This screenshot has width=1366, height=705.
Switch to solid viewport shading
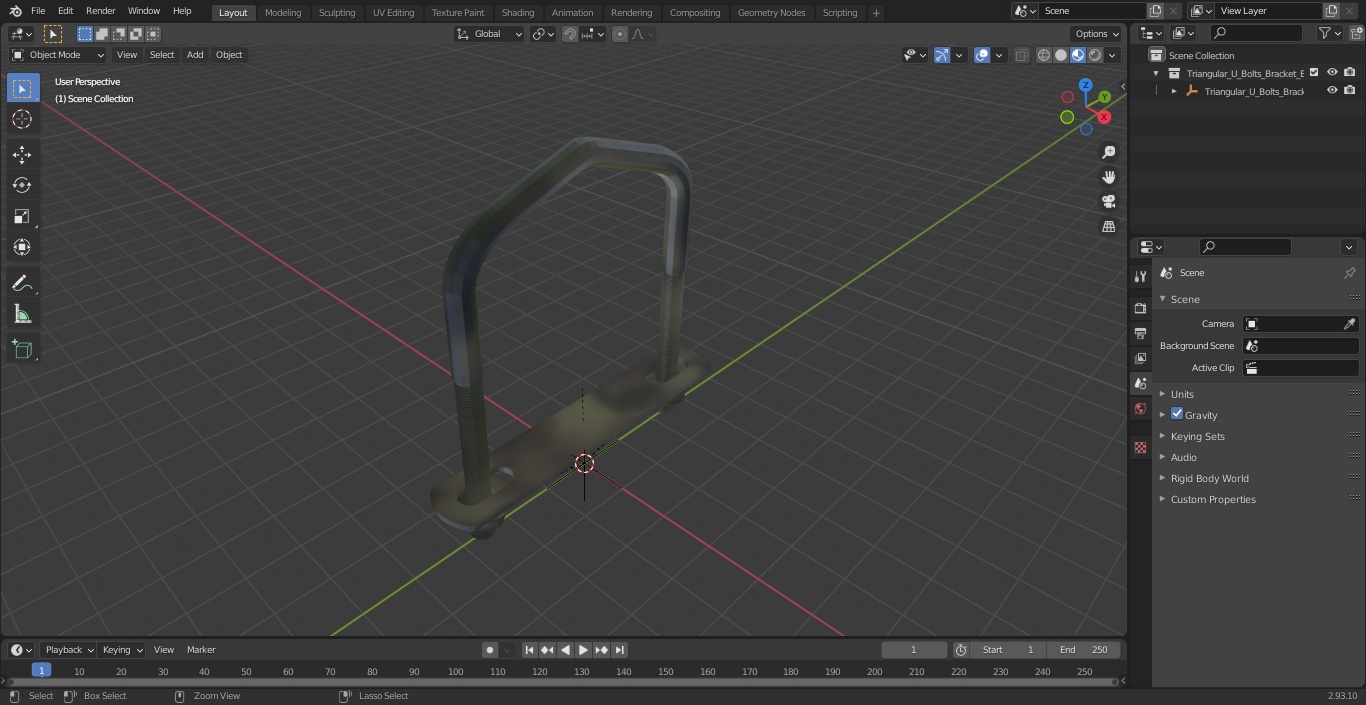(x=1061, y=55)
